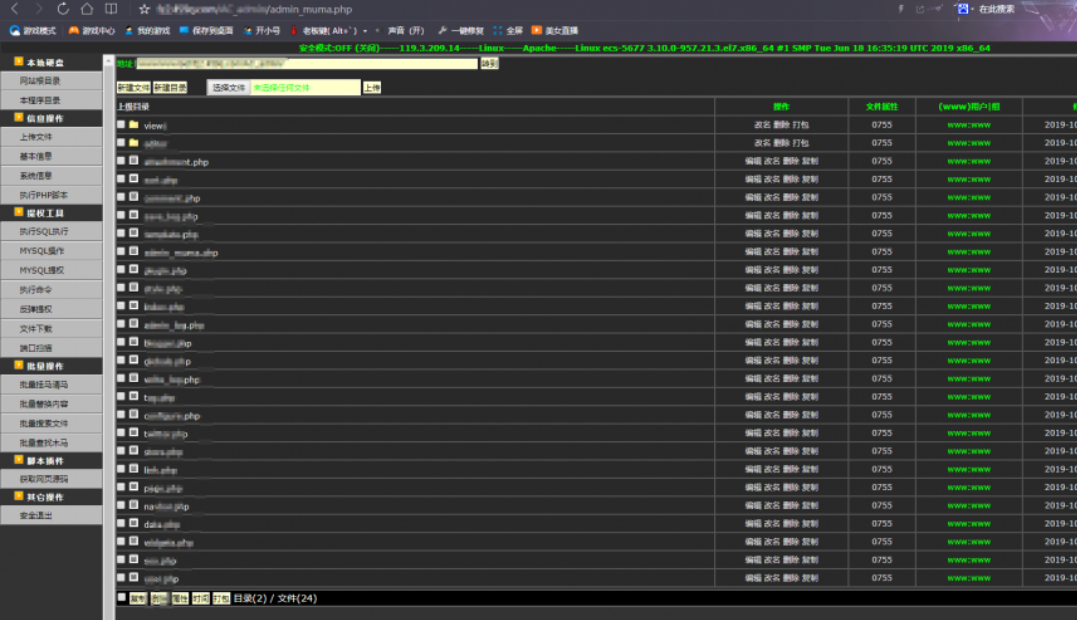Open the 游戏模式 toolbar shortcut

32,30
